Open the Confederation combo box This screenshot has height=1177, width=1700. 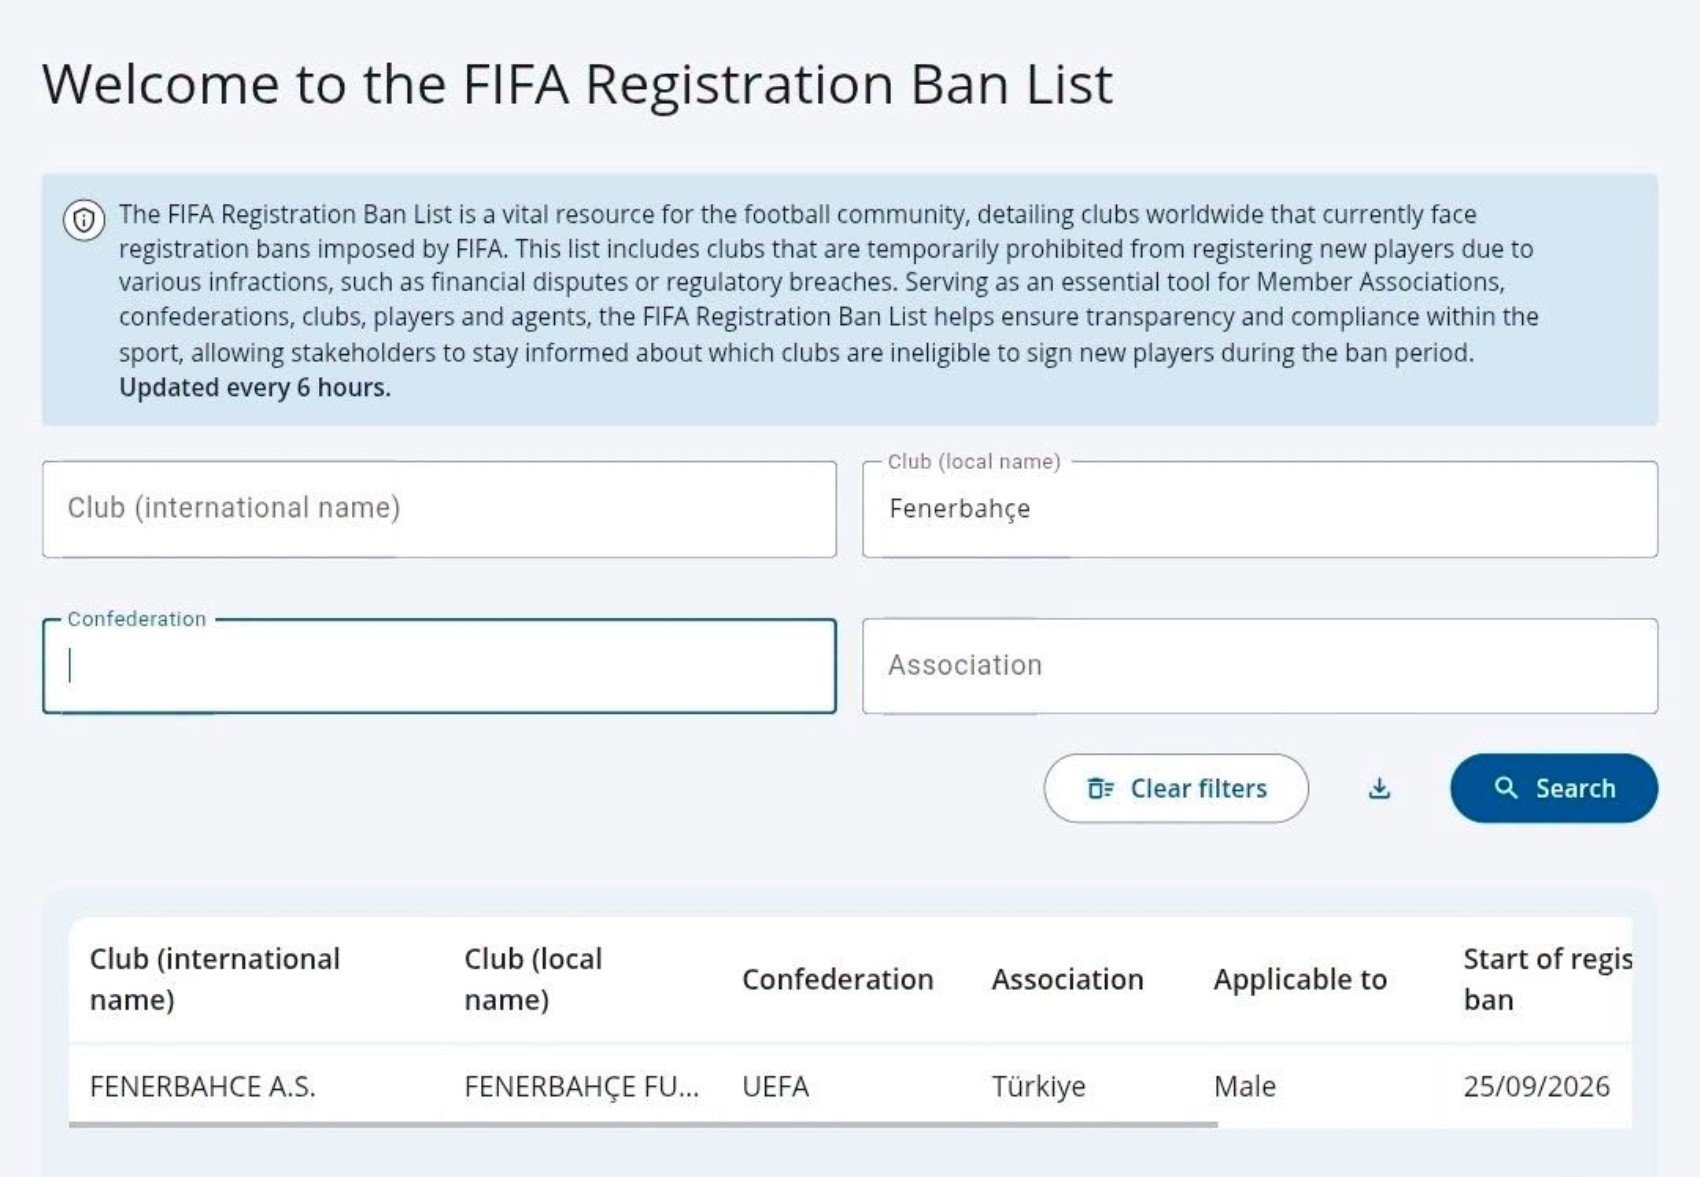tap(439, 666)
